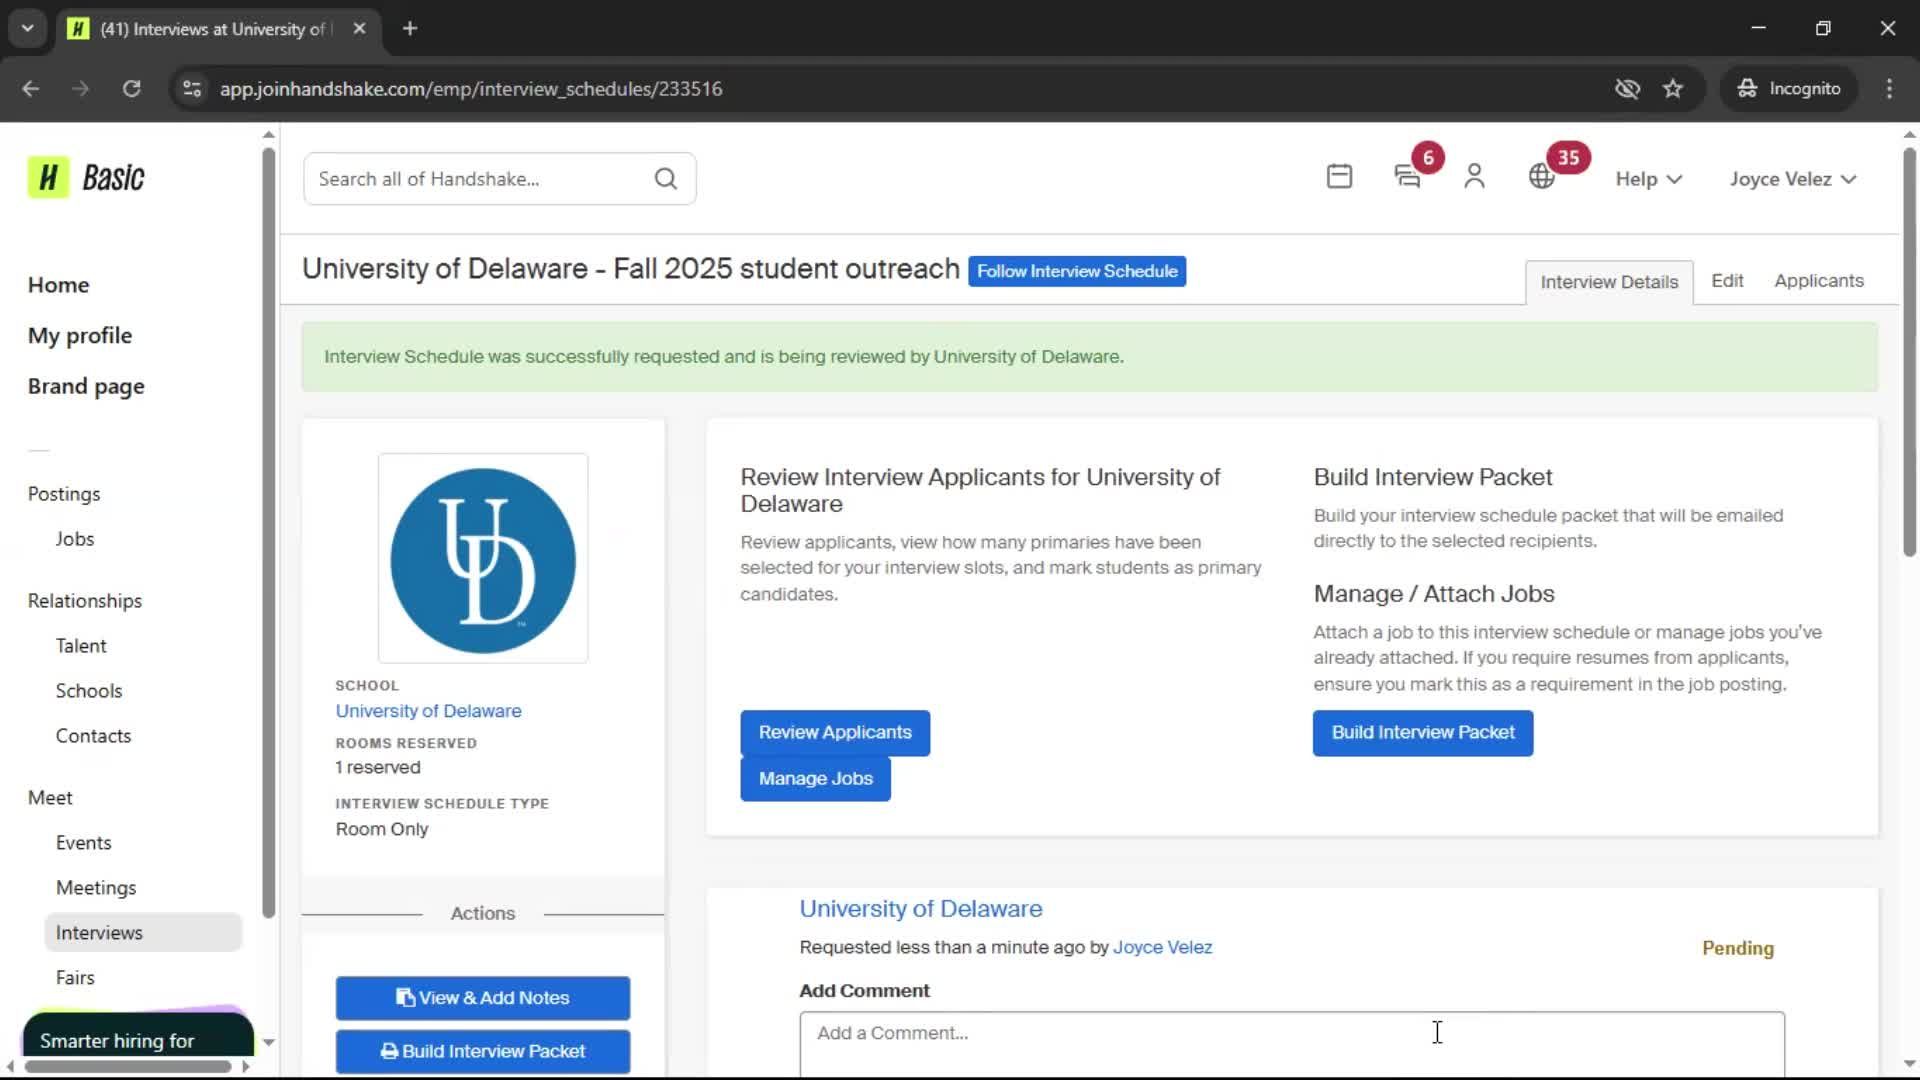This screenshot has height=1080, width=1920.
Task: Click University of Delaware logo thumbnail
Action: point(483,558)
